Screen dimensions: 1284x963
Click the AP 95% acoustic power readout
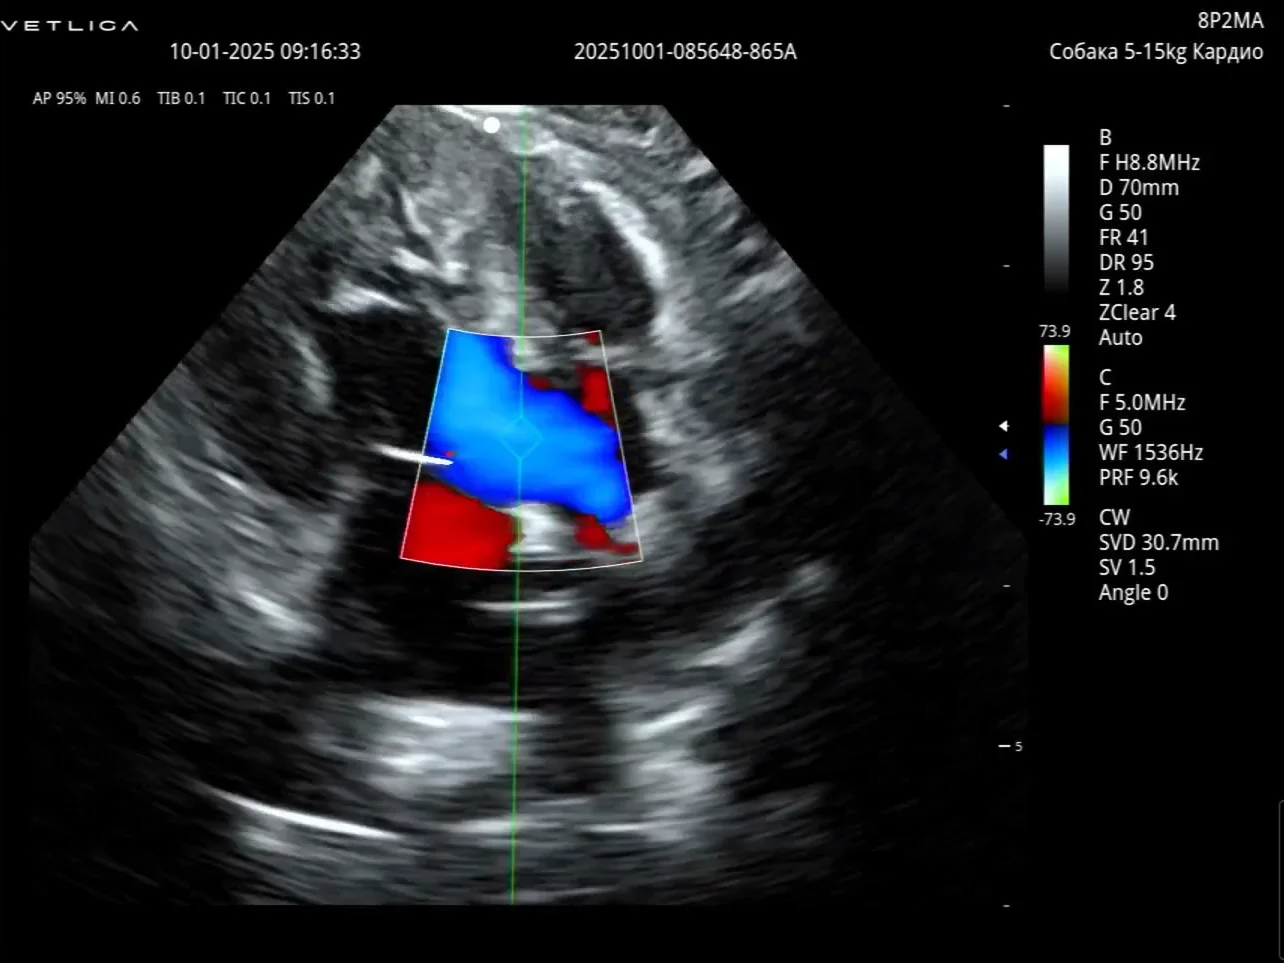click(59, 98)
